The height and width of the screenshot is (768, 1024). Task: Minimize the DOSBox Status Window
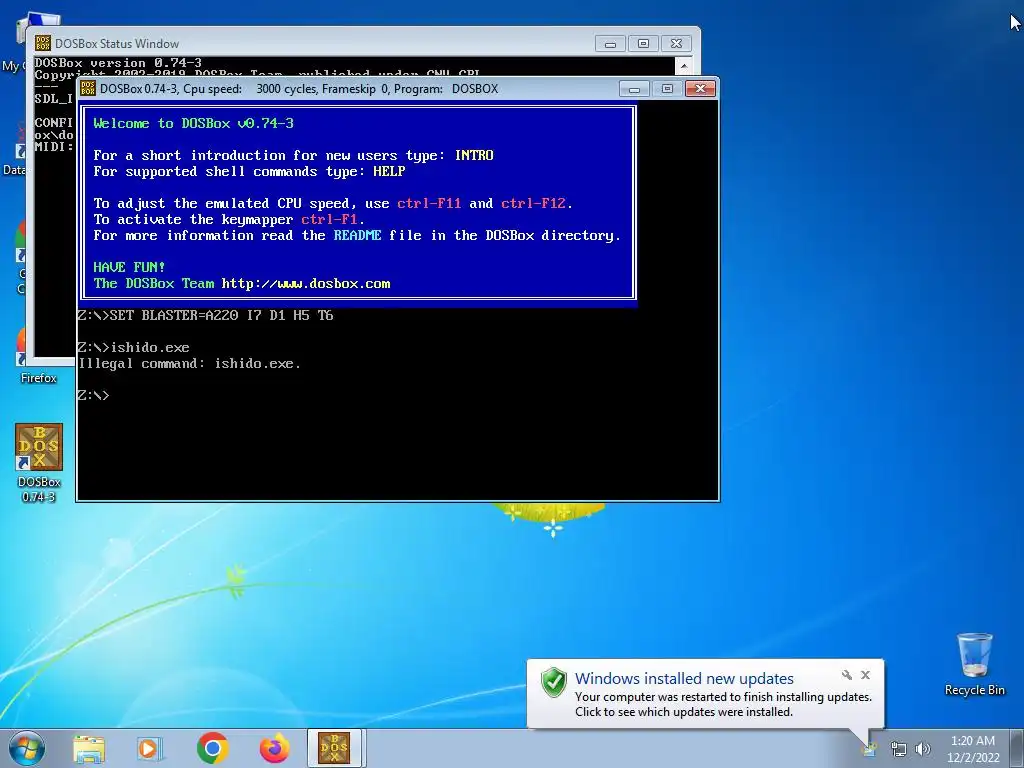(610, 44)
